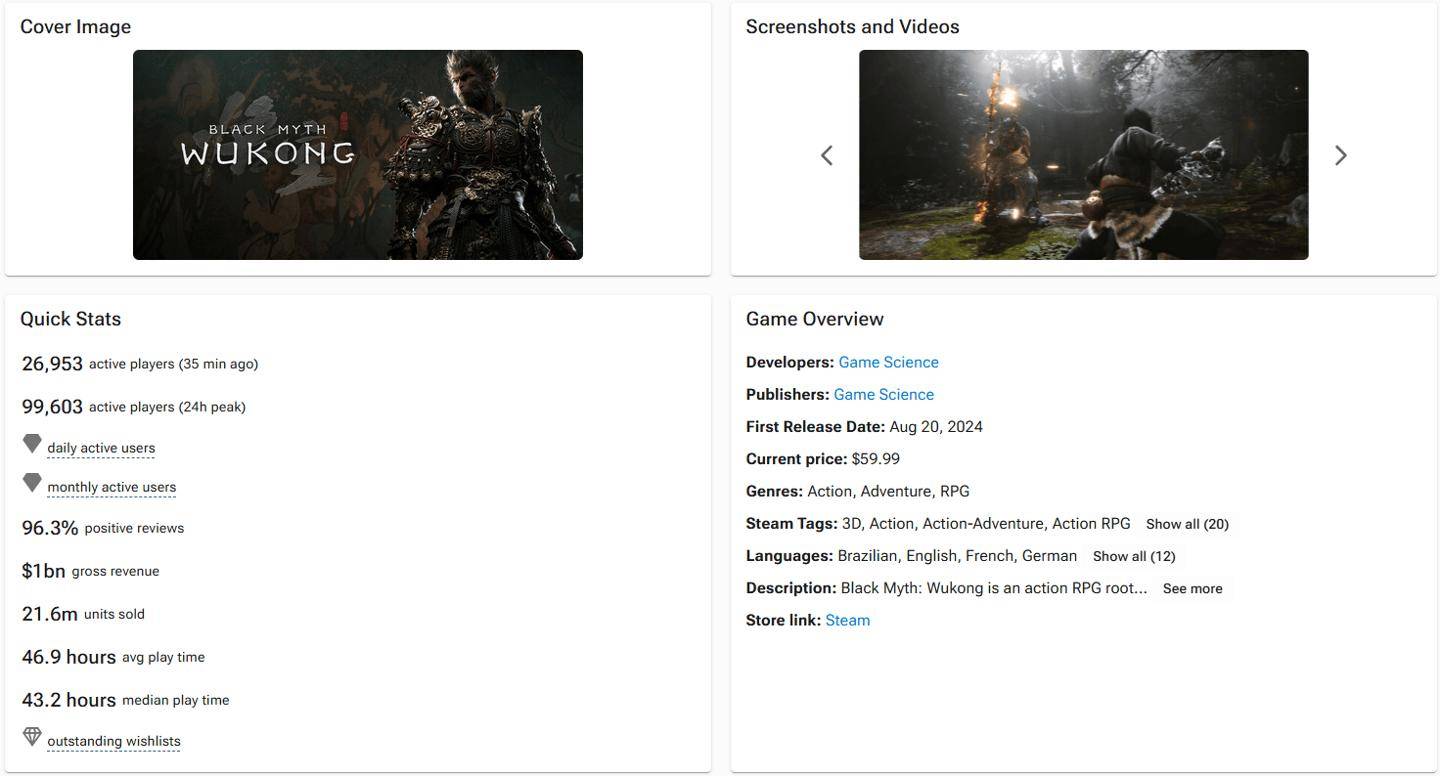Image resolution: width=1440 pixels, height=776 pixels.
Task: Select the Aug 20, 2024 release date
Action: tap(936, 427)
